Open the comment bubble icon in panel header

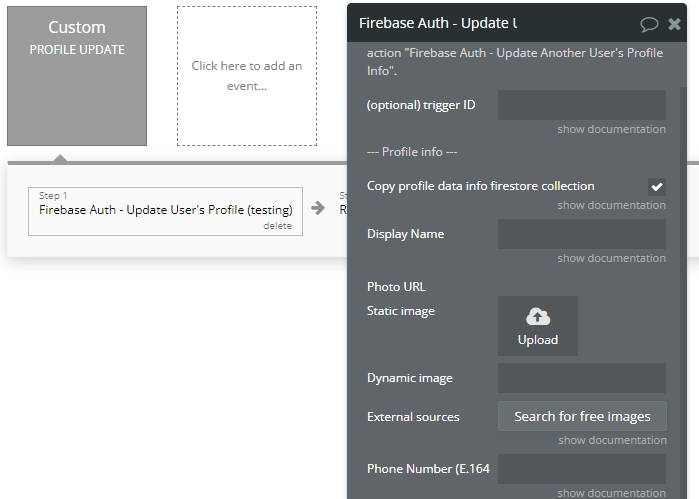(649, 24)
